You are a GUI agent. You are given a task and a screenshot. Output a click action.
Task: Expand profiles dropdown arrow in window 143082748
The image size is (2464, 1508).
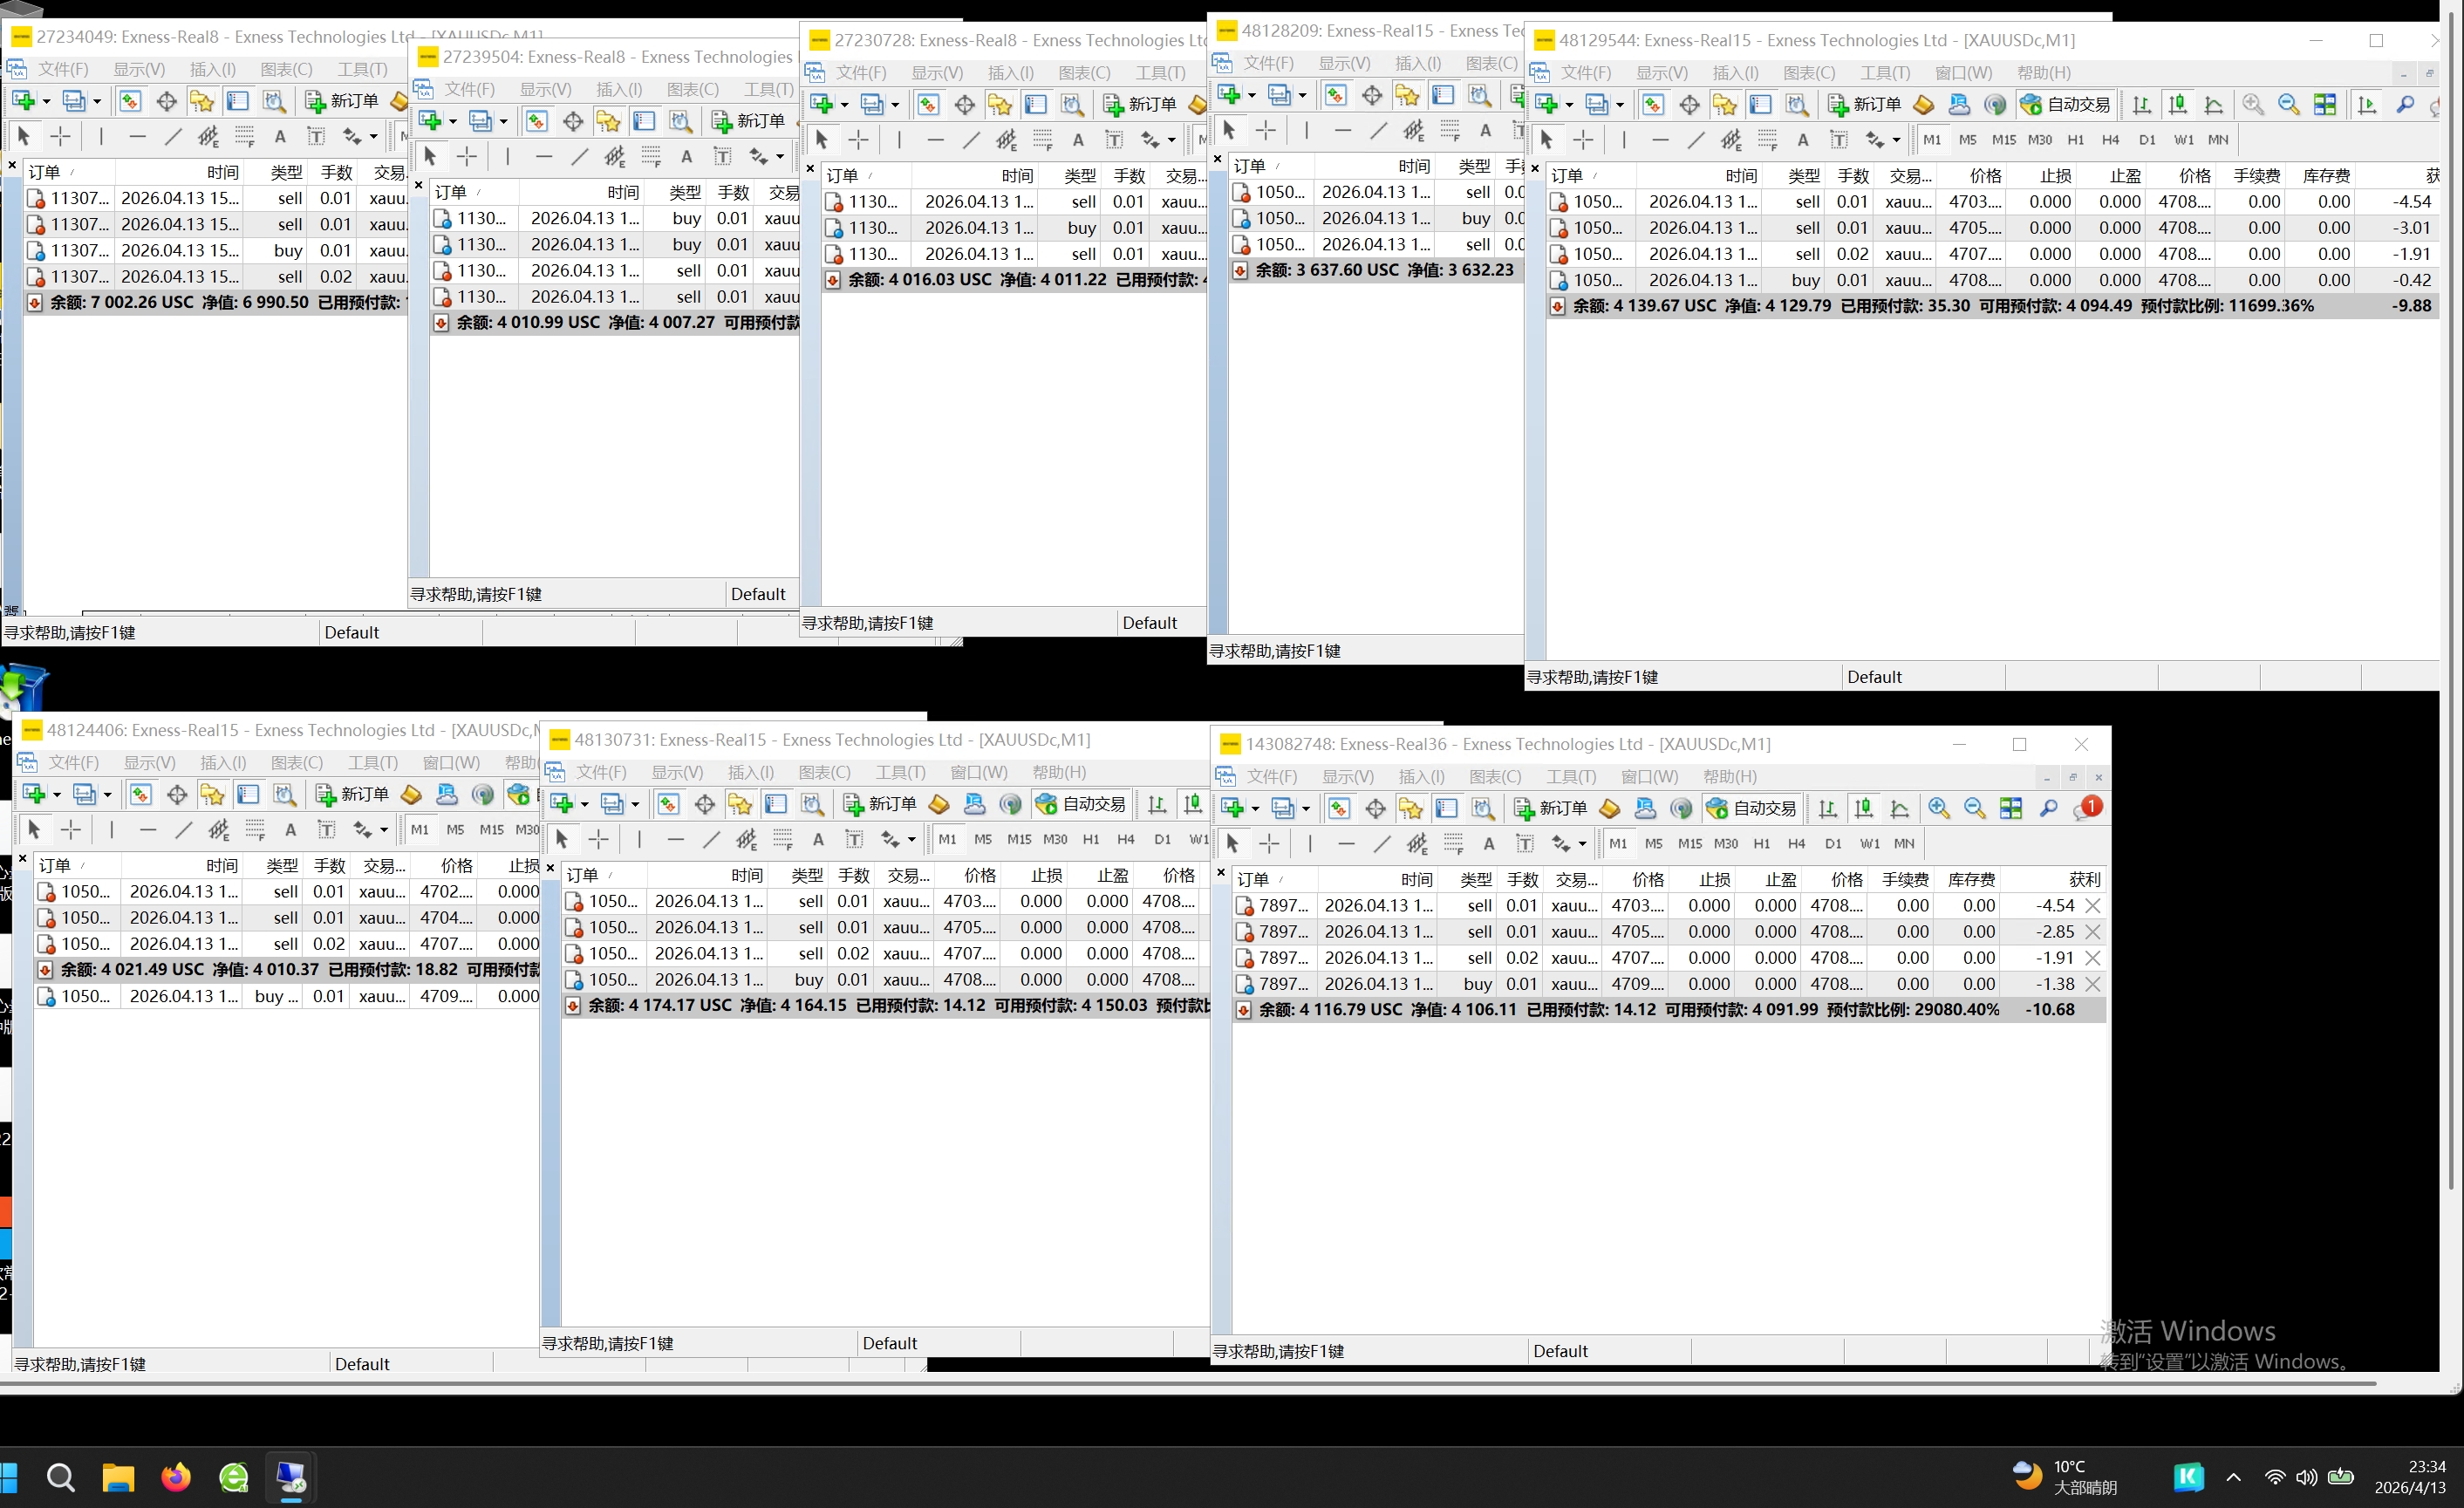1304,808
